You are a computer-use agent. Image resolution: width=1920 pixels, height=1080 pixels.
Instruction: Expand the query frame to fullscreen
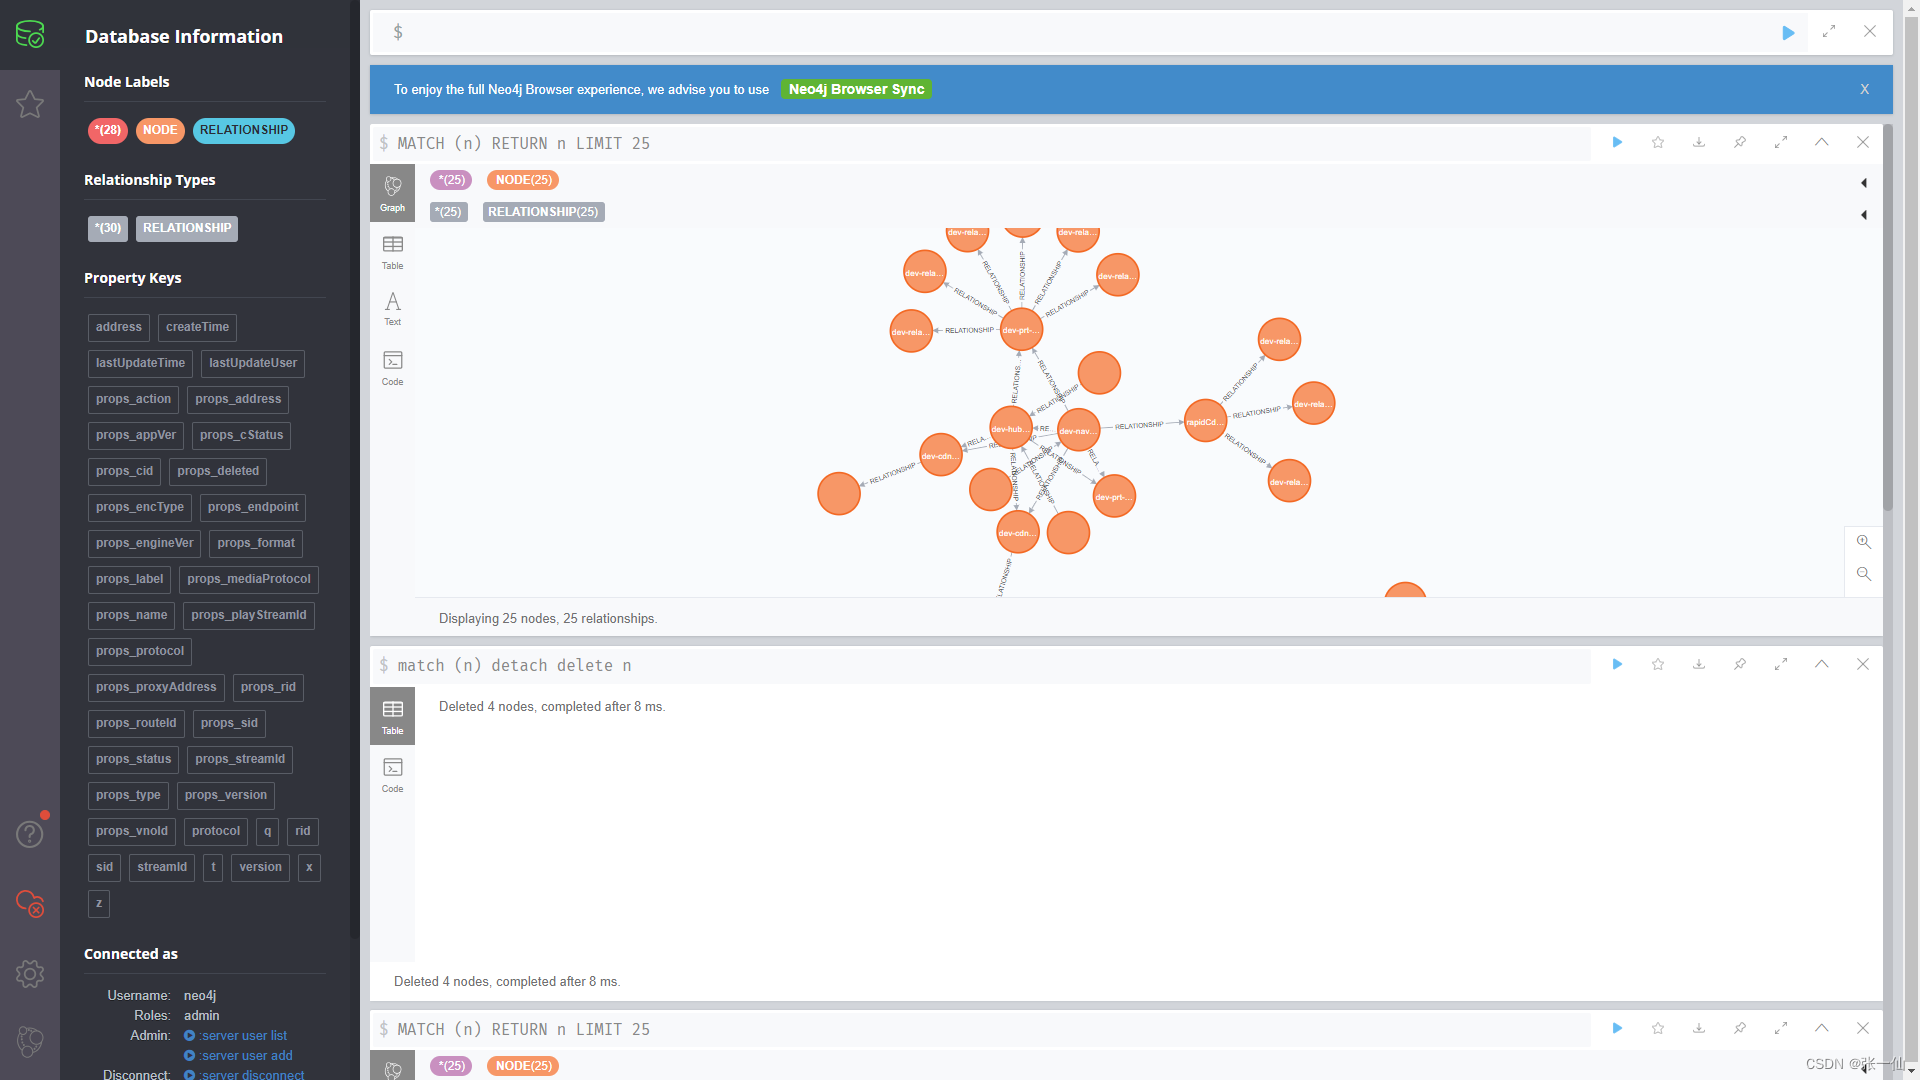(x=1780, y=142)
